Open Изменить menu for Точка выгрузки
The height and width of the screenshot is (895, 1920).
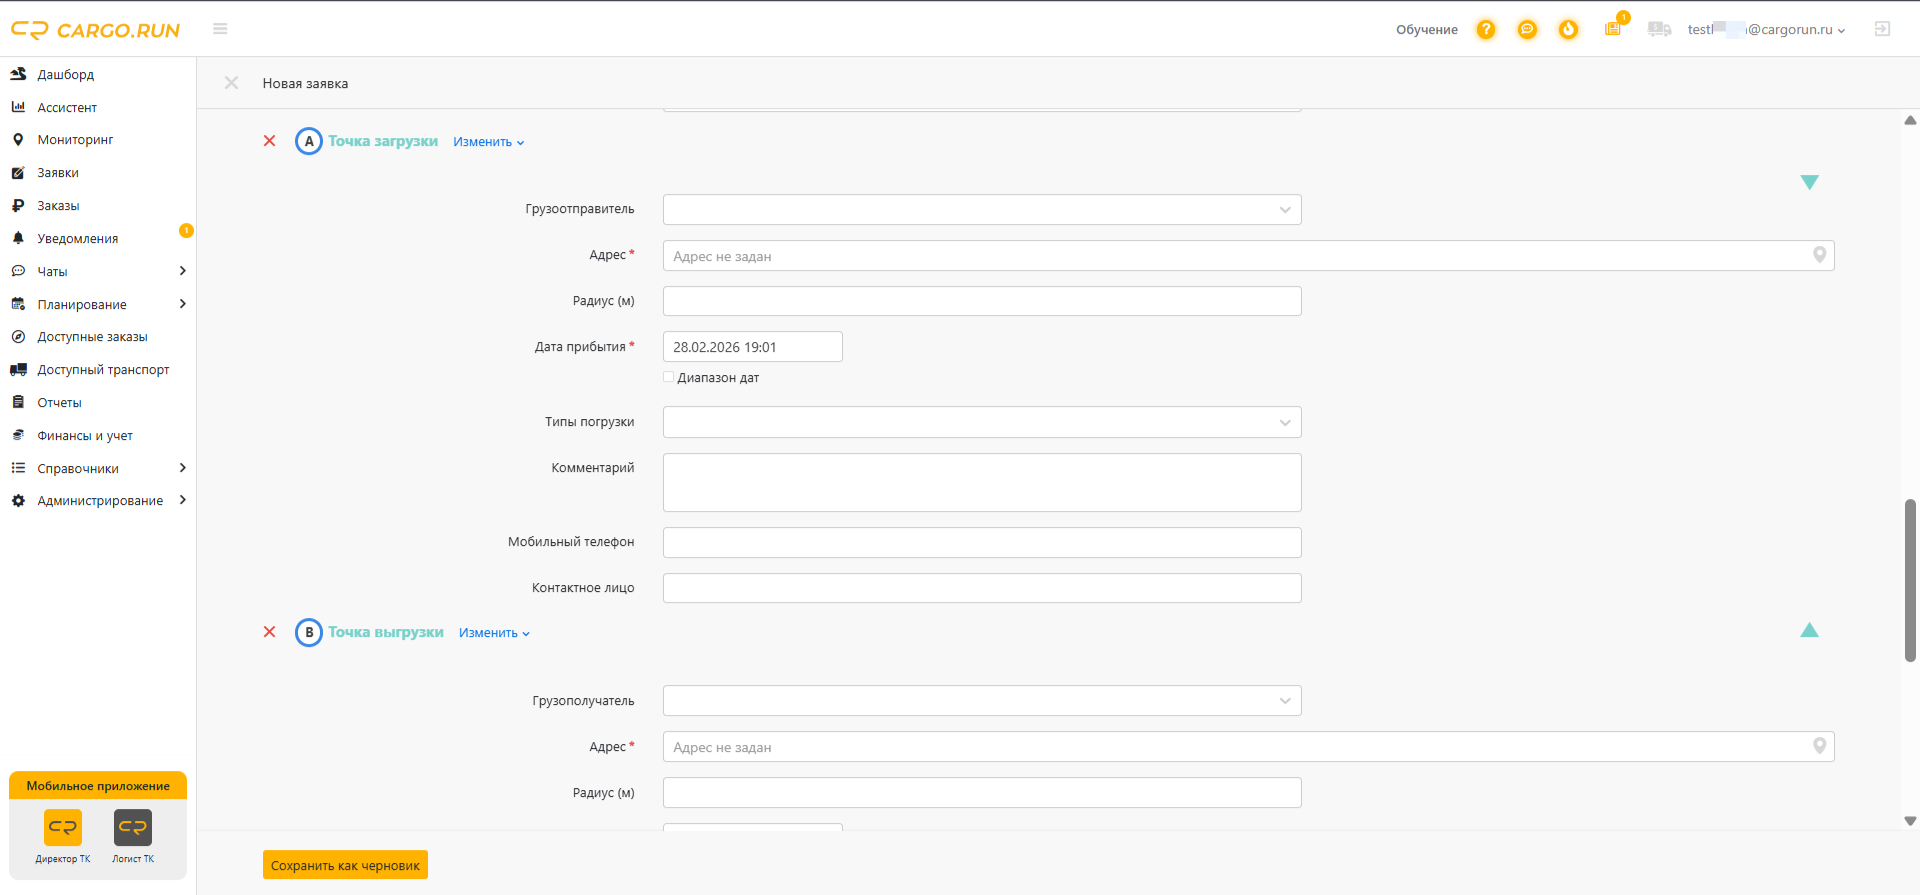click(x=494, y=633)
